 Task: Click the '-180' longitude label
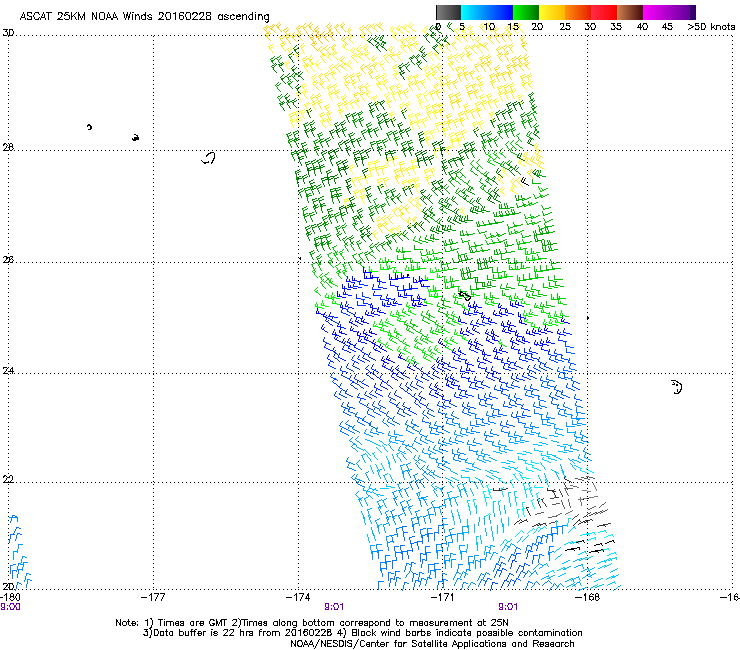10,597
